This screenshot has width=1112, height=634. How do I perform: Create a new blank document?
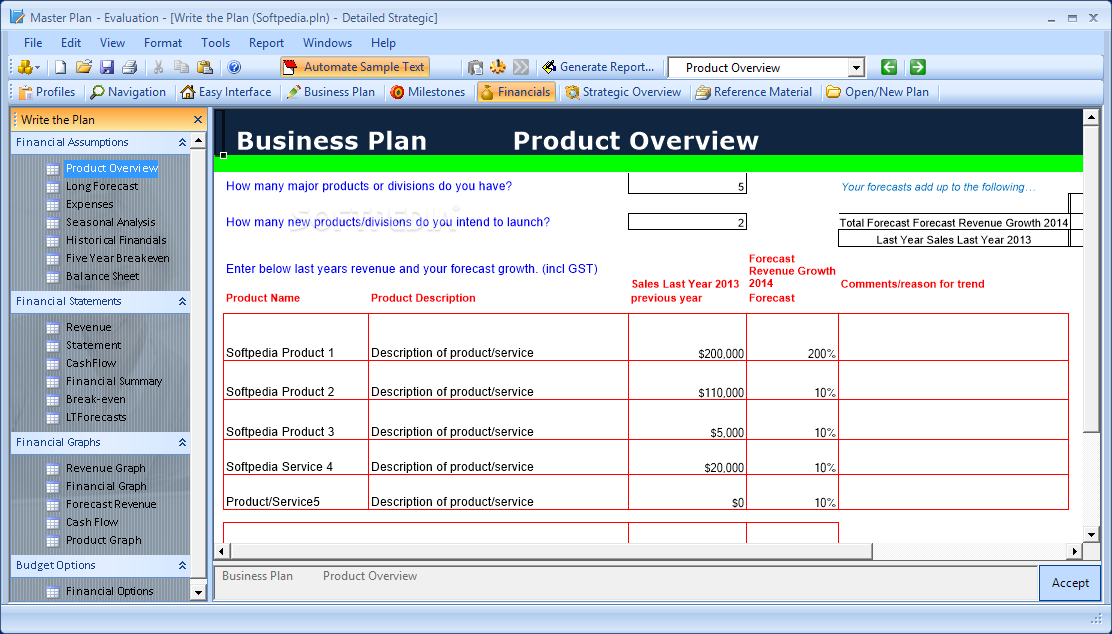click(x=60, y=67)
